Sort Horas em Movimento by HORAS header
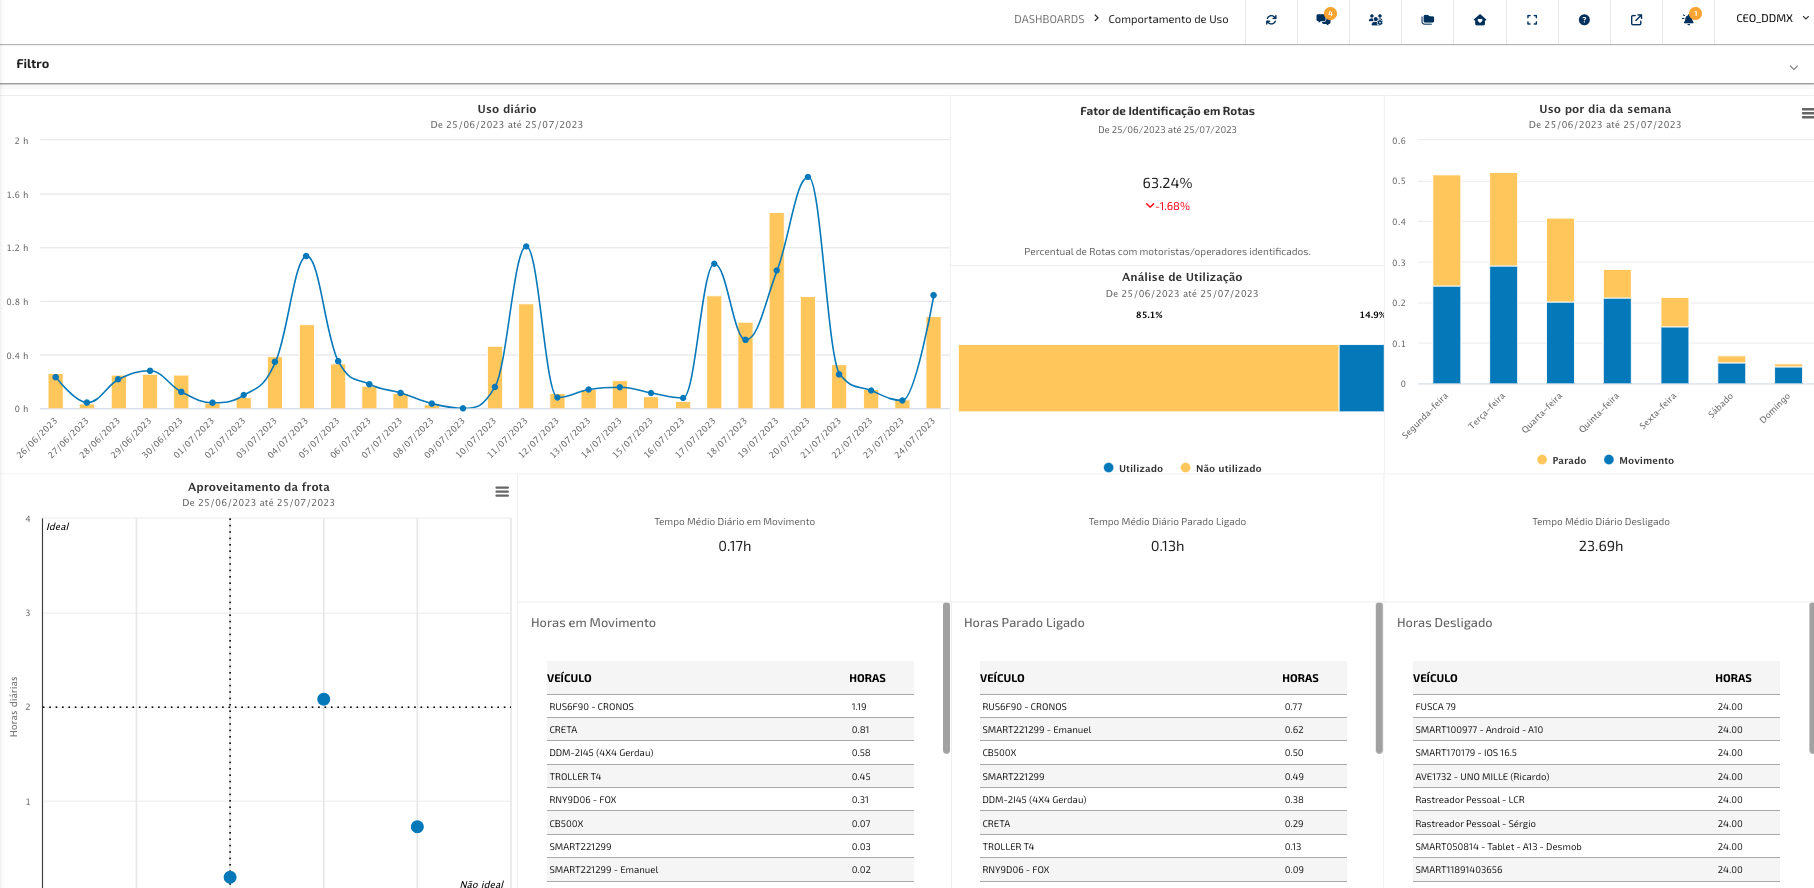1814x888 pixels. click(867, 678)
